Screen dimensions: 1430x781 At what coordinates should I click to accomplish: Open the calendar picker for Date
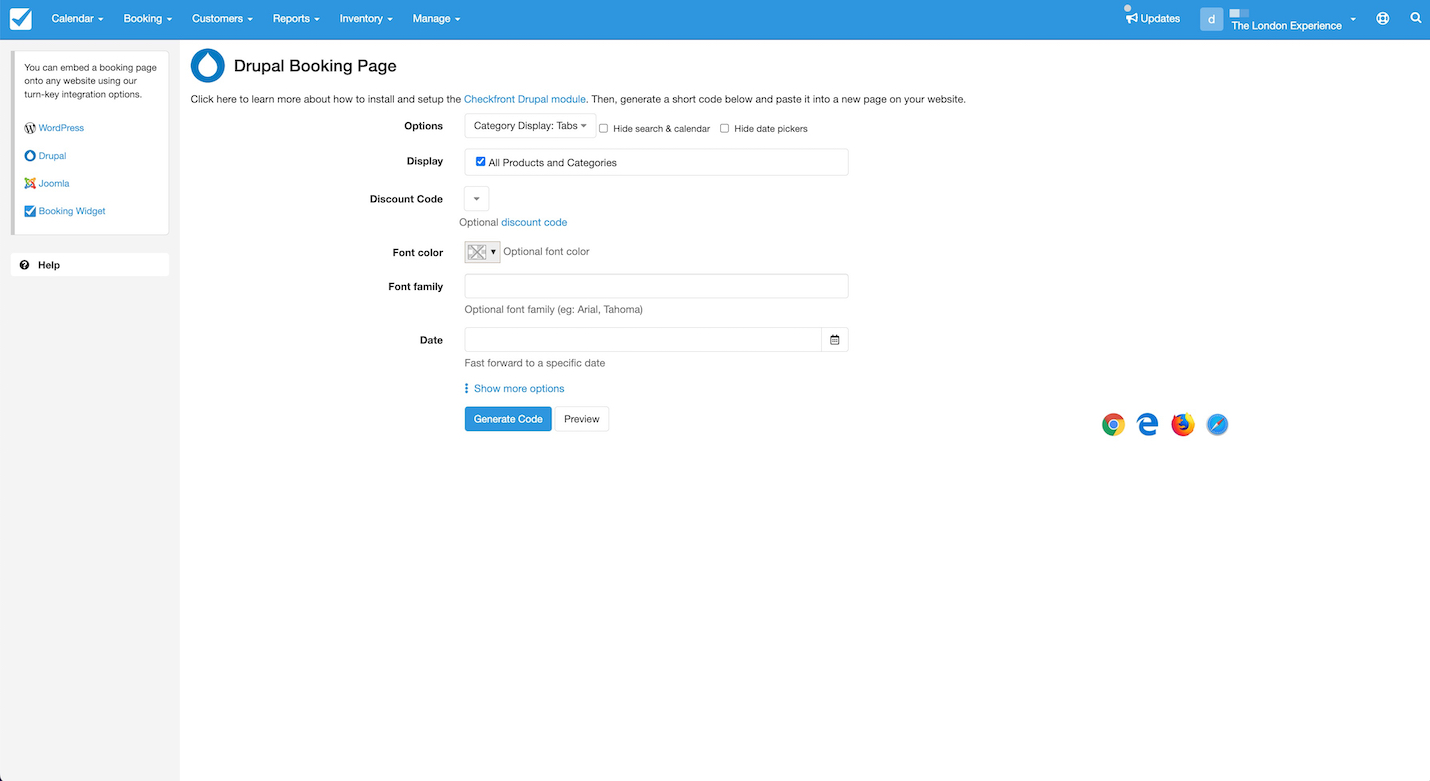point(835,340)
